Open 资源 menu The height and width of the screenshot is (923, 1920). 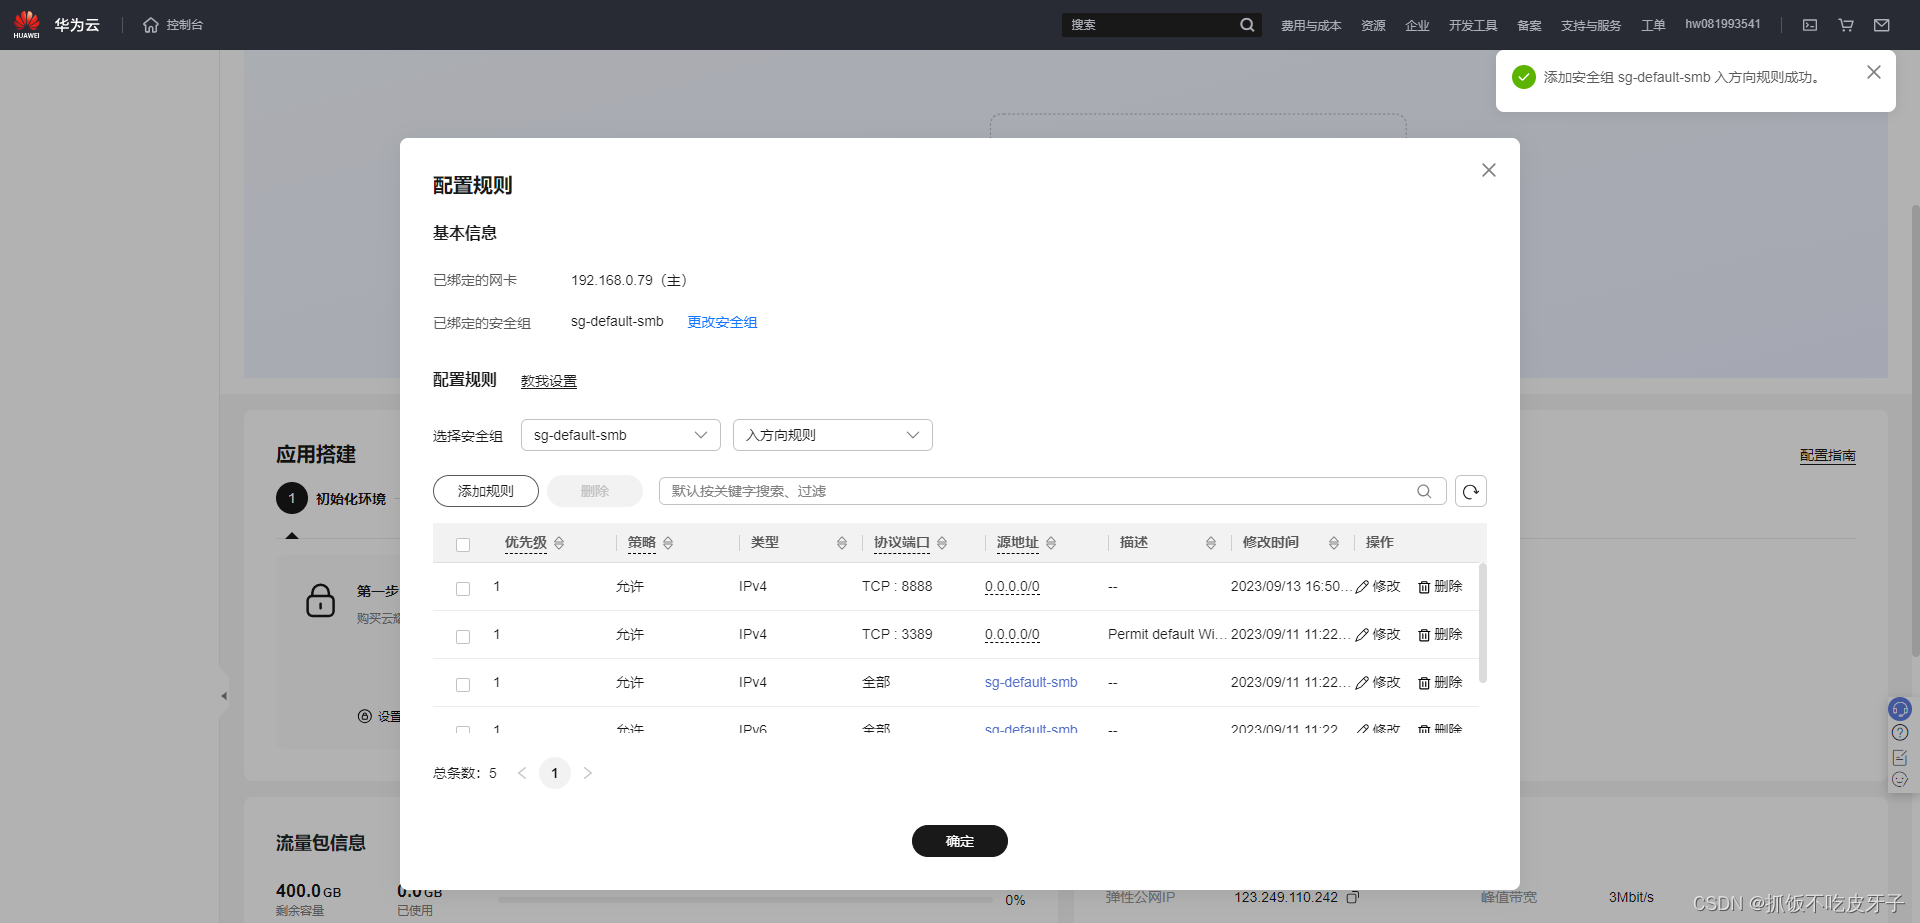[1373, 25]
